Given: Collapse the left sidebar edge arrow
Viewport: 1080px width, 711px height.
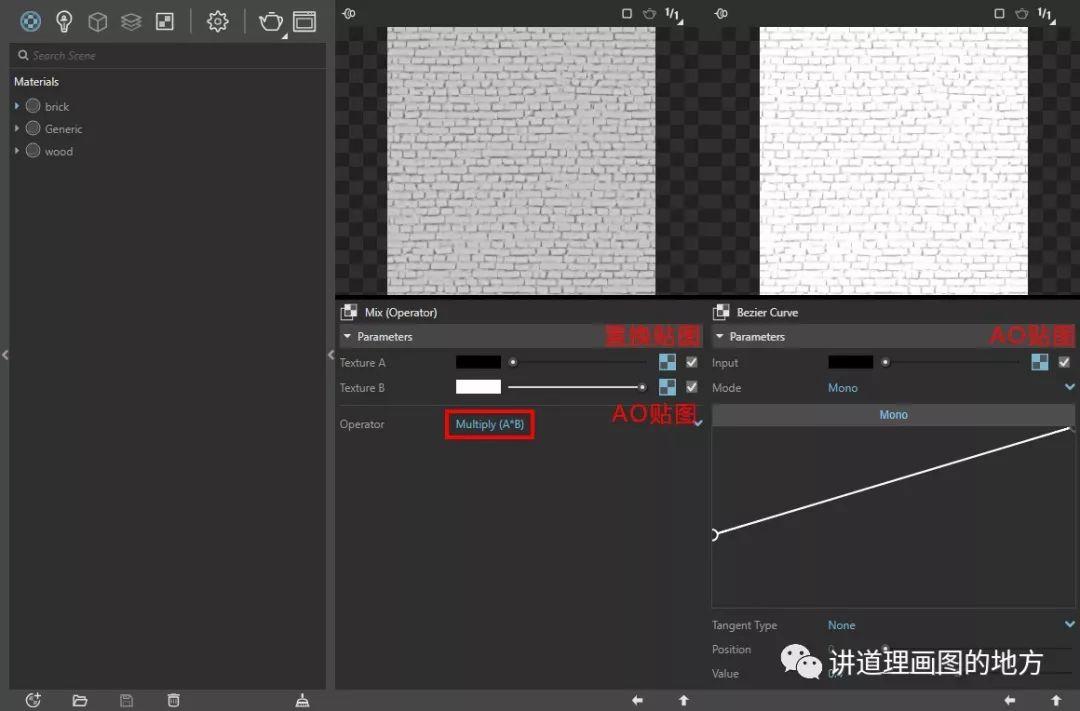Looking at the screenshot, I should [5, 355].
